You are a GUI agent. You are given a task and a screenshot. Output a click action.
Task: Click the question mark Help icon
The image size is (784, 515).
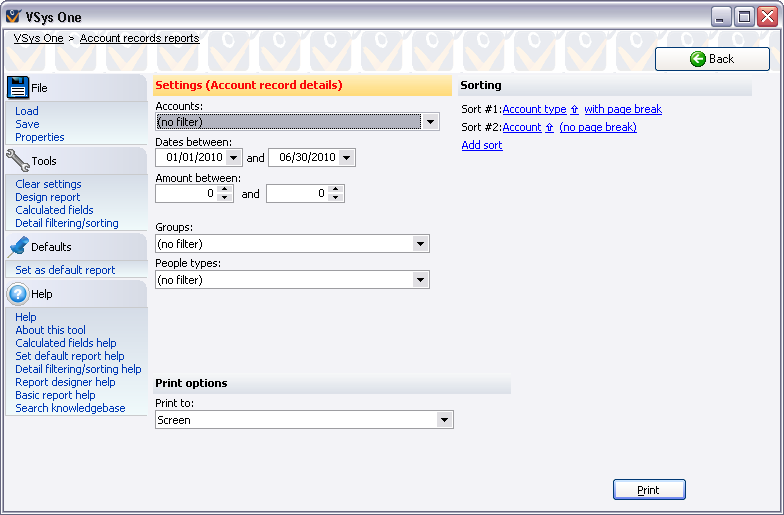pyautogui.click(x=18, y=294)
